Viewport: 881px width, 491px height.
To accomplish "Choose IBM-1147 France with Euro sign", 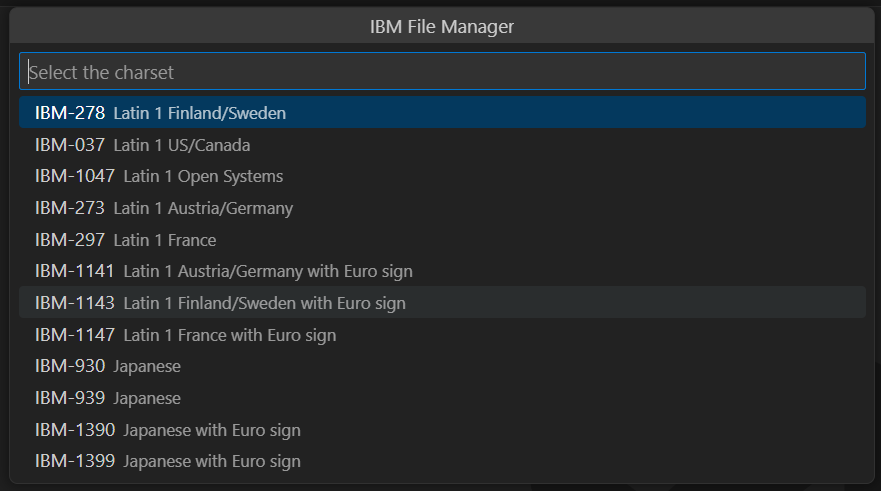I will (441, 335).
